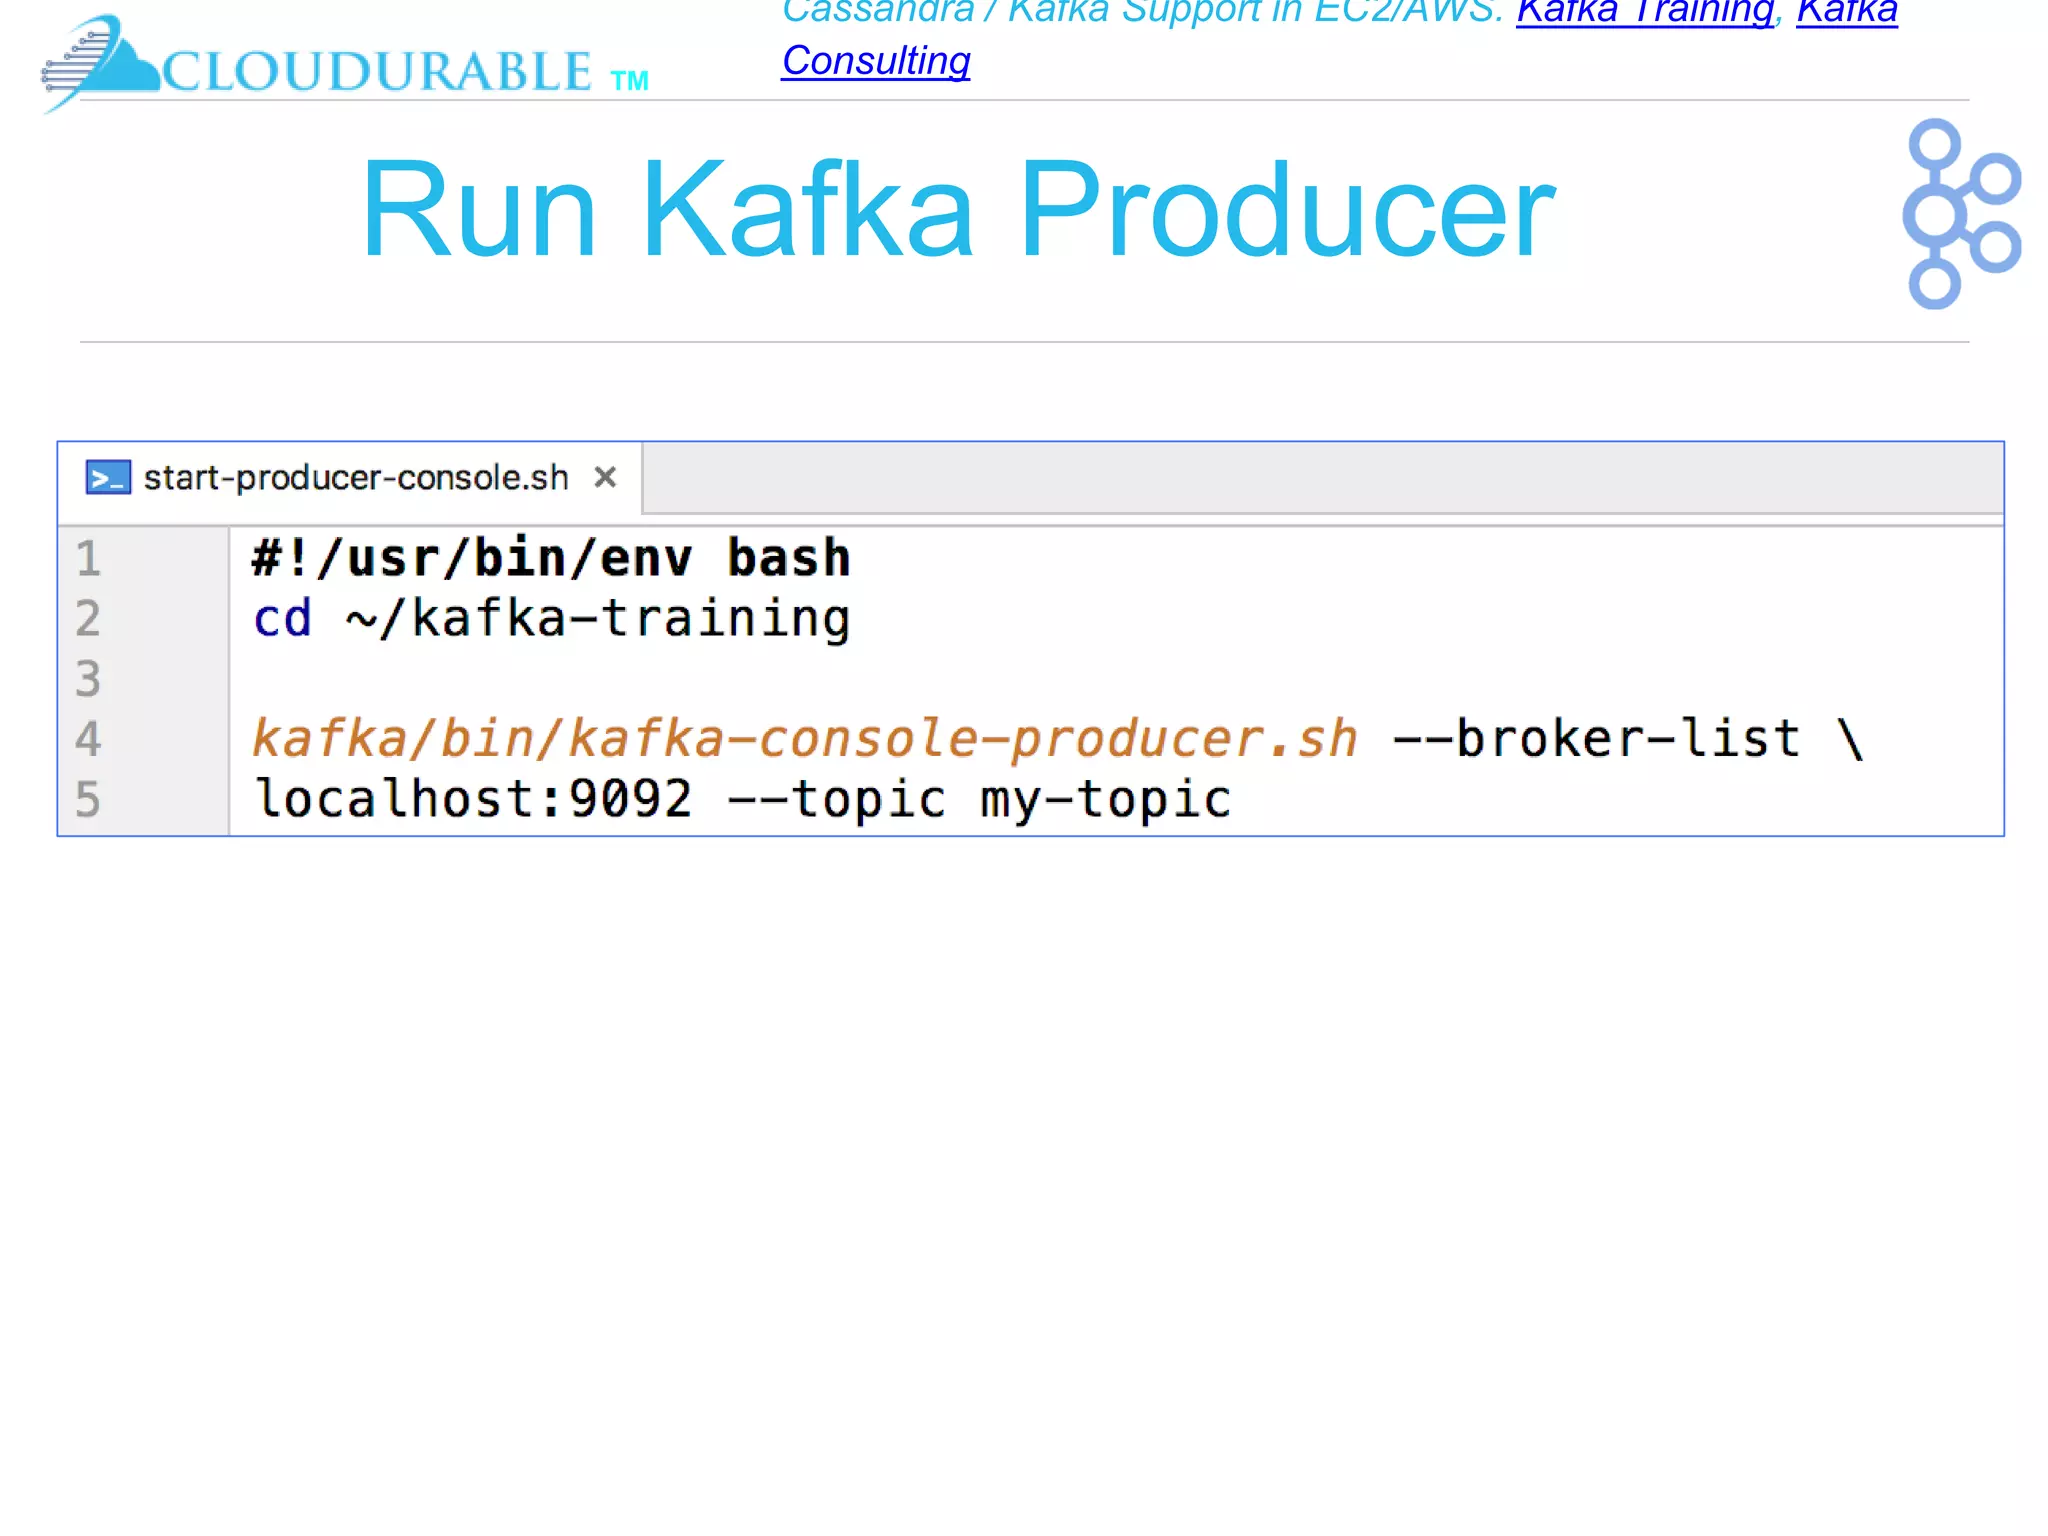Click the kafka-console-producer.sh script path
Viewport: 2048px width, 1536px height.
coord(804,739)
